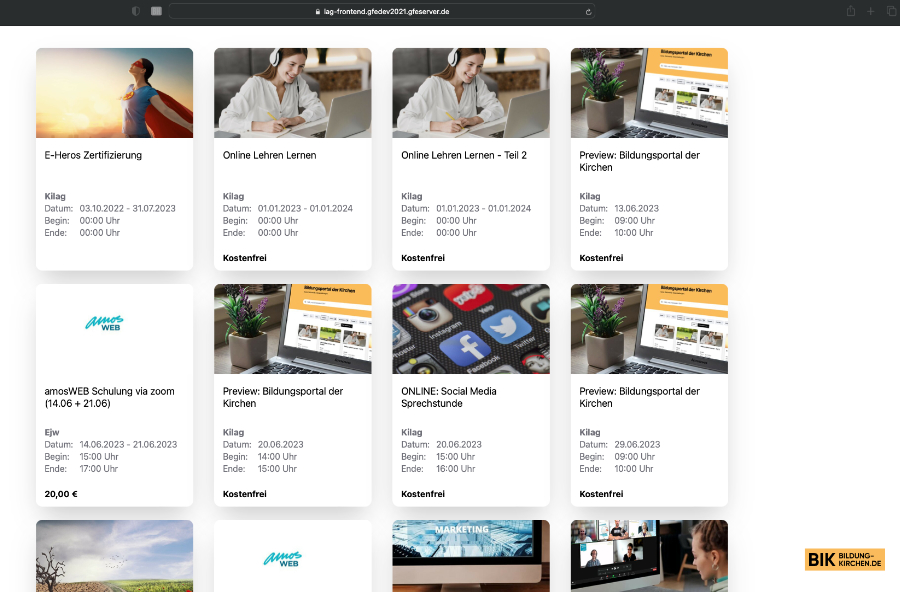The width and height of the screenshot is (900, 592).
Task: Open a new tab with plus icon
Action: click(x=871, y=11)
